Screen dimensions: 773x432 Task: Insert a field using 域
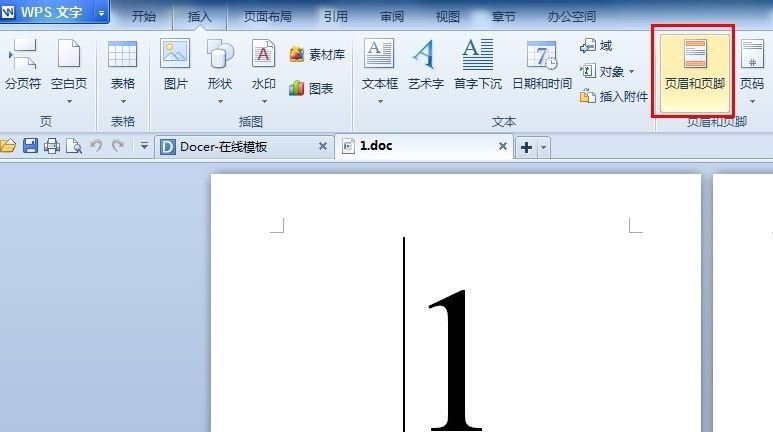point(596,46)
